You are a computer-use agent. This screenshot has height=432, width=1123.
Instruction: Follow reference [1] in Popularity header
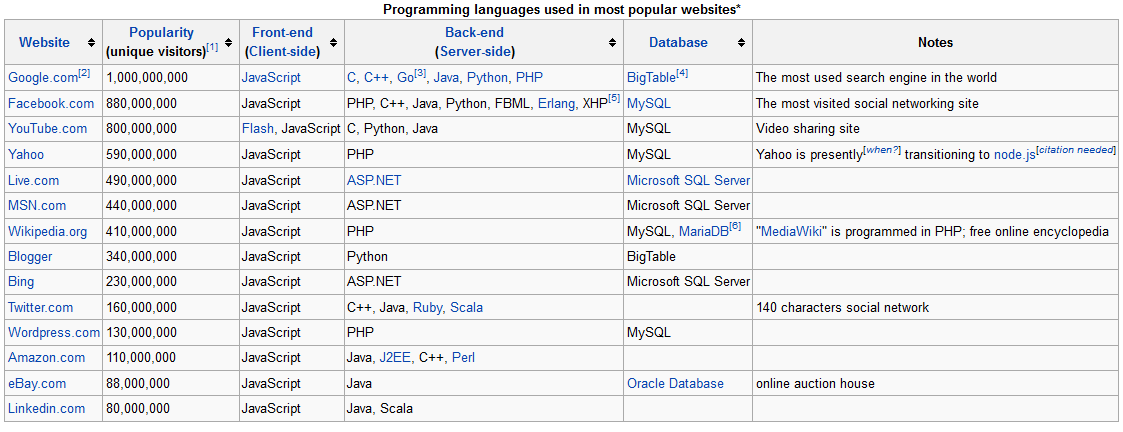(213, 48)
